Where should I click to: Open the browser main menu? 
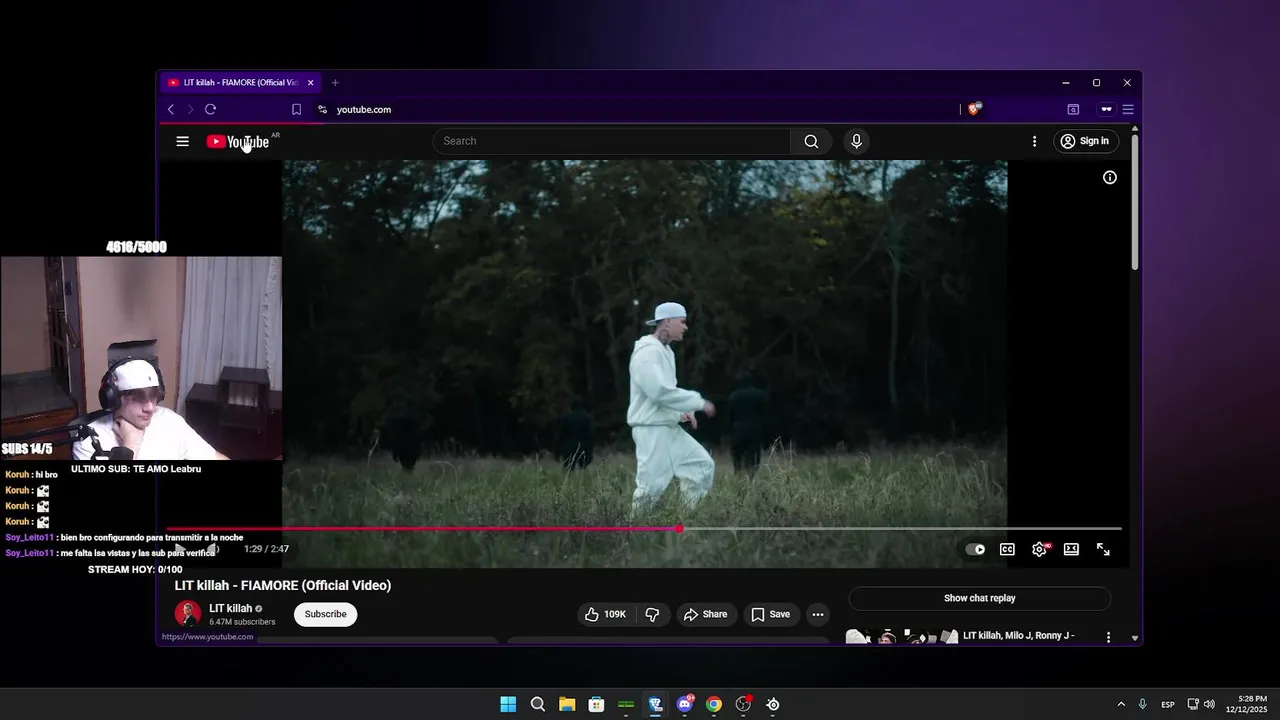click(1128, 109)
